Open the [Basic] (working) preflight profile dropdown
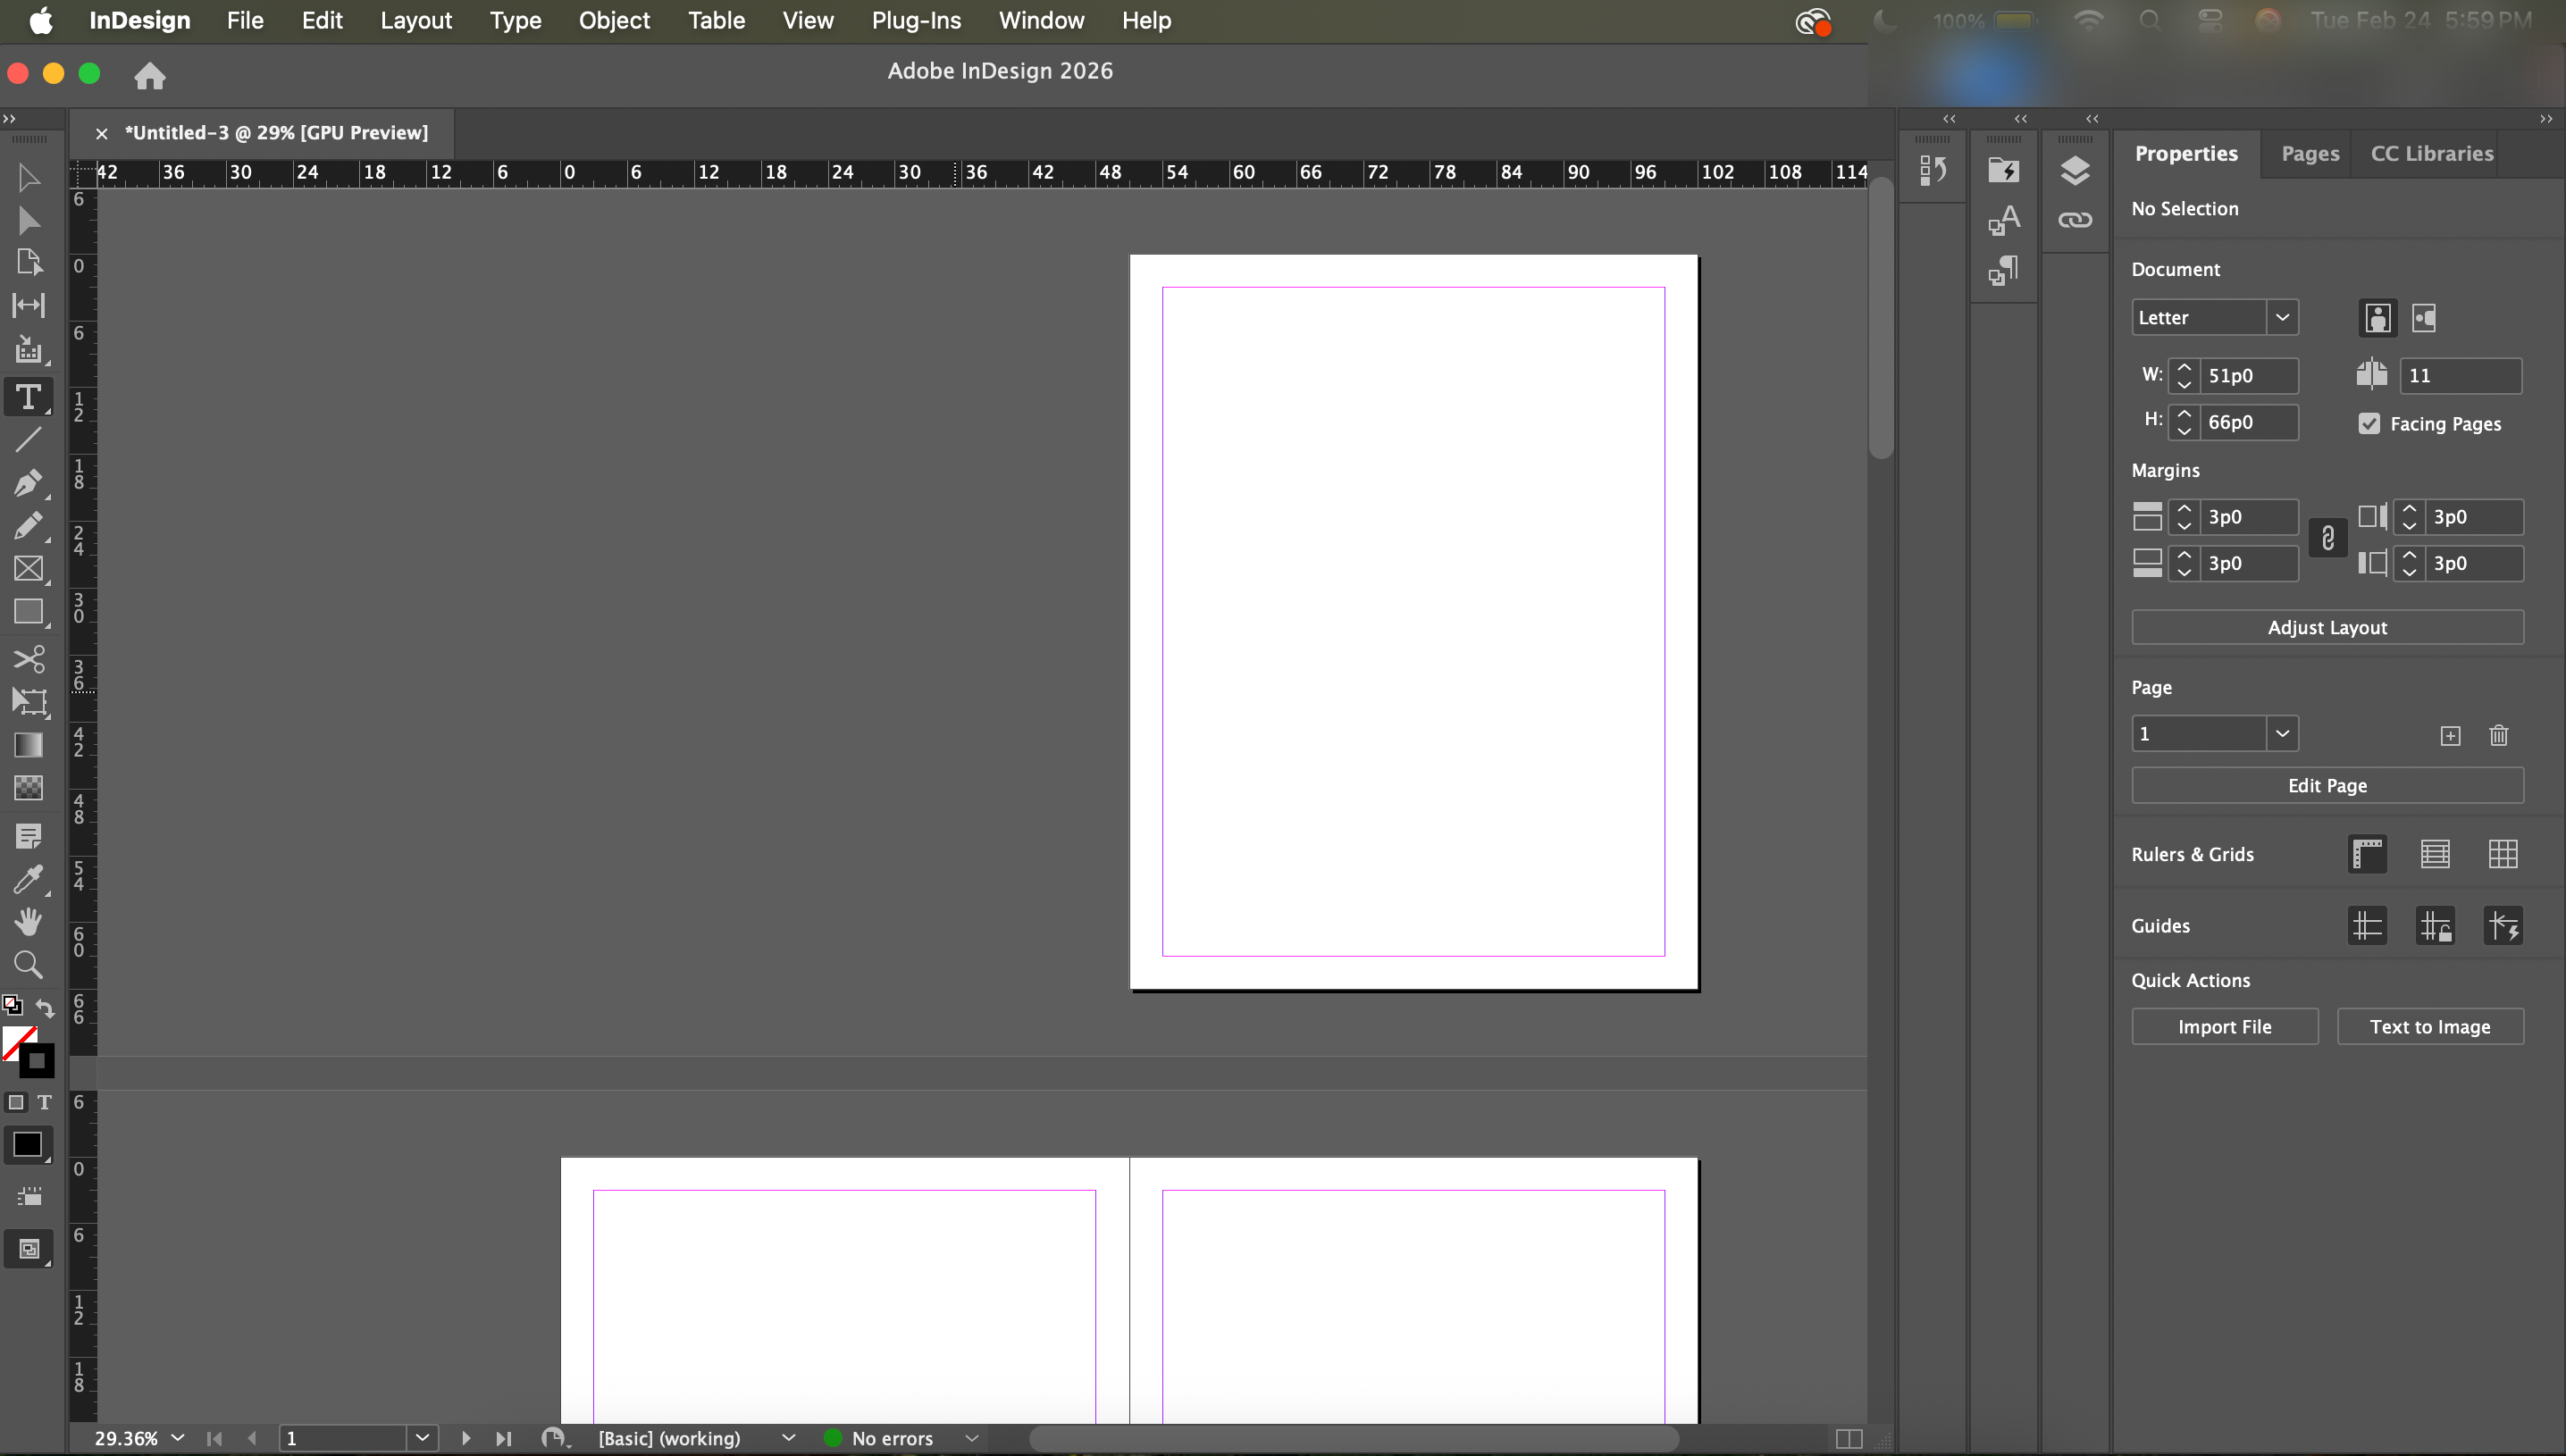This screenshot has width=2566, height=1456. tap(788, 1438)
